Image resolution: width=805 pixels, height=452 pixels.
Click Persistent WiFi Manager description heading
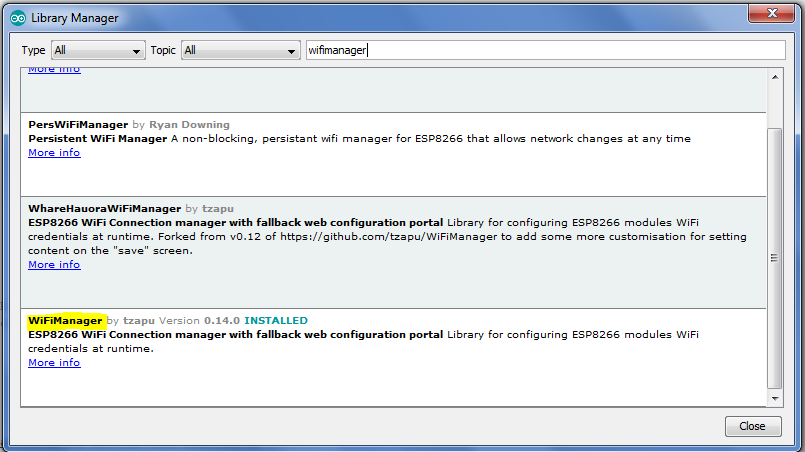pos(98,139)
